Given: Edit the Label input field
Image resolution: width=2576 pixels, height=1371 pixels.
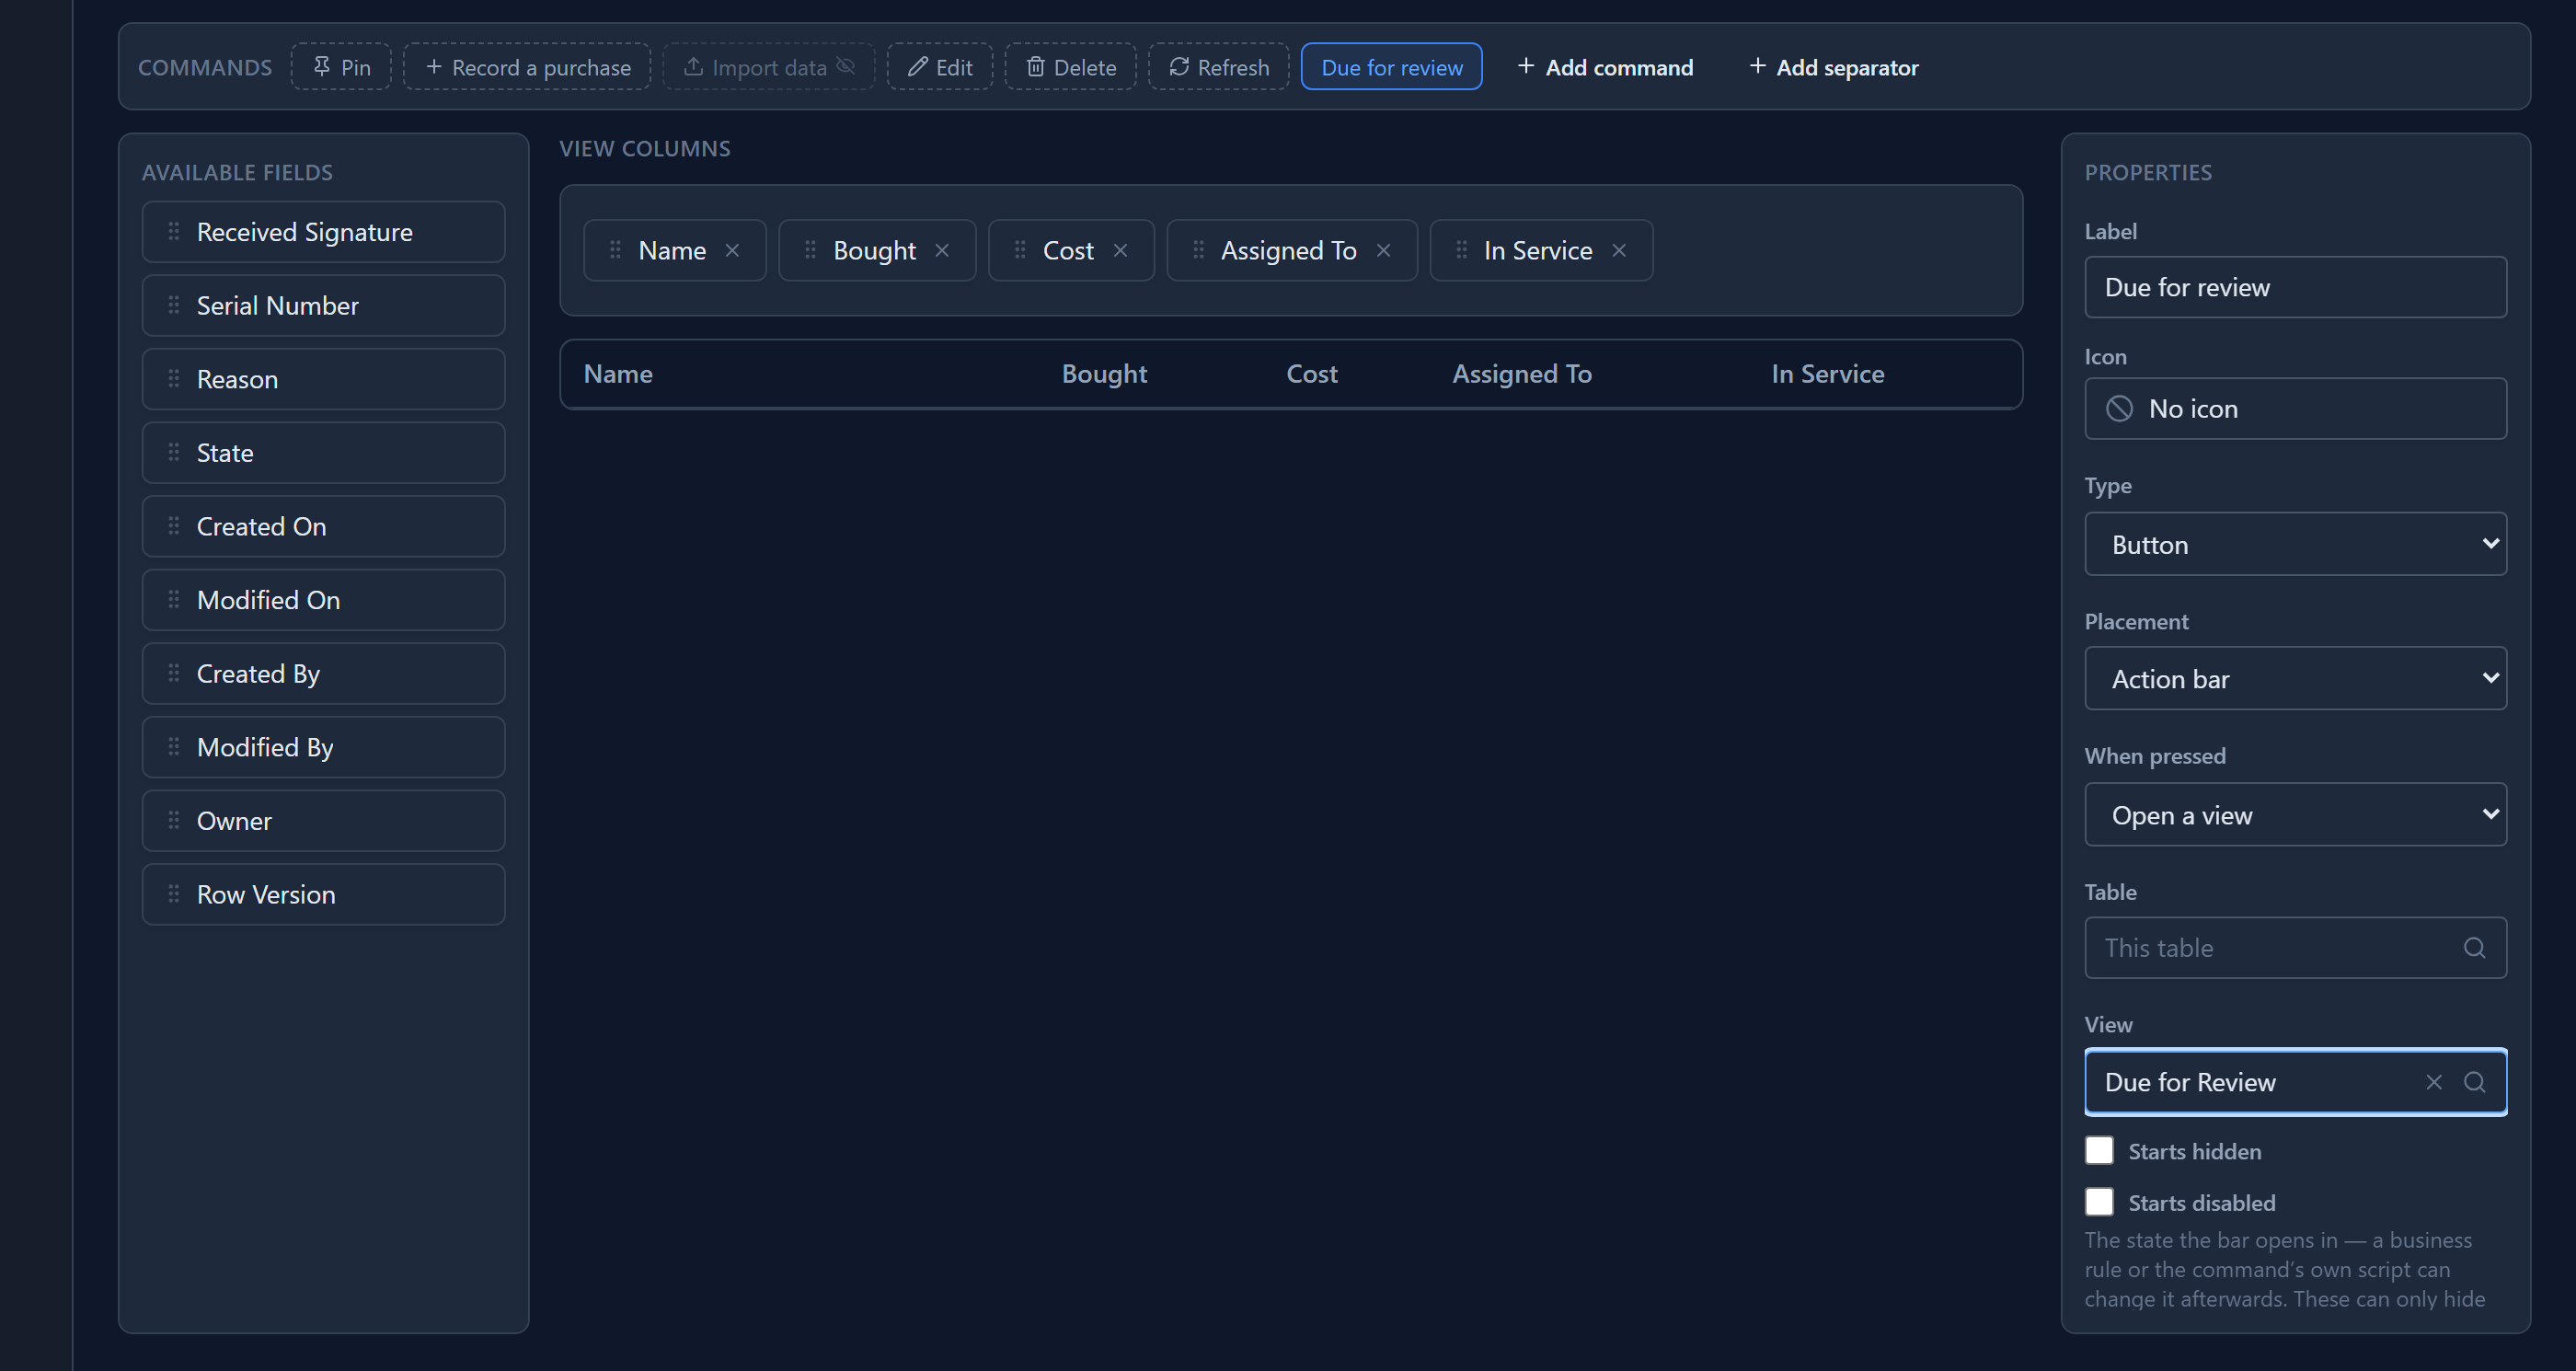Looking at the screenshot, I should pyautogui.click(x=2295, y=287).
